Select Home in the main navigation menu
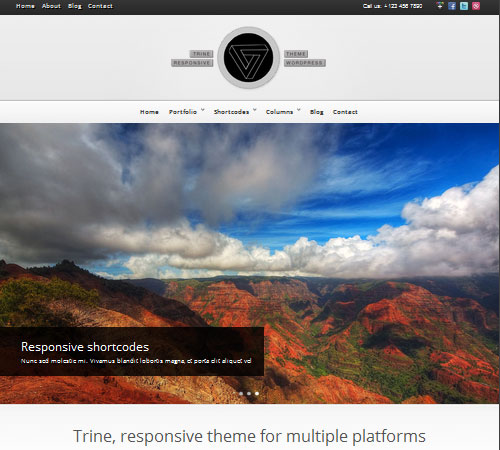 (149, 112)
